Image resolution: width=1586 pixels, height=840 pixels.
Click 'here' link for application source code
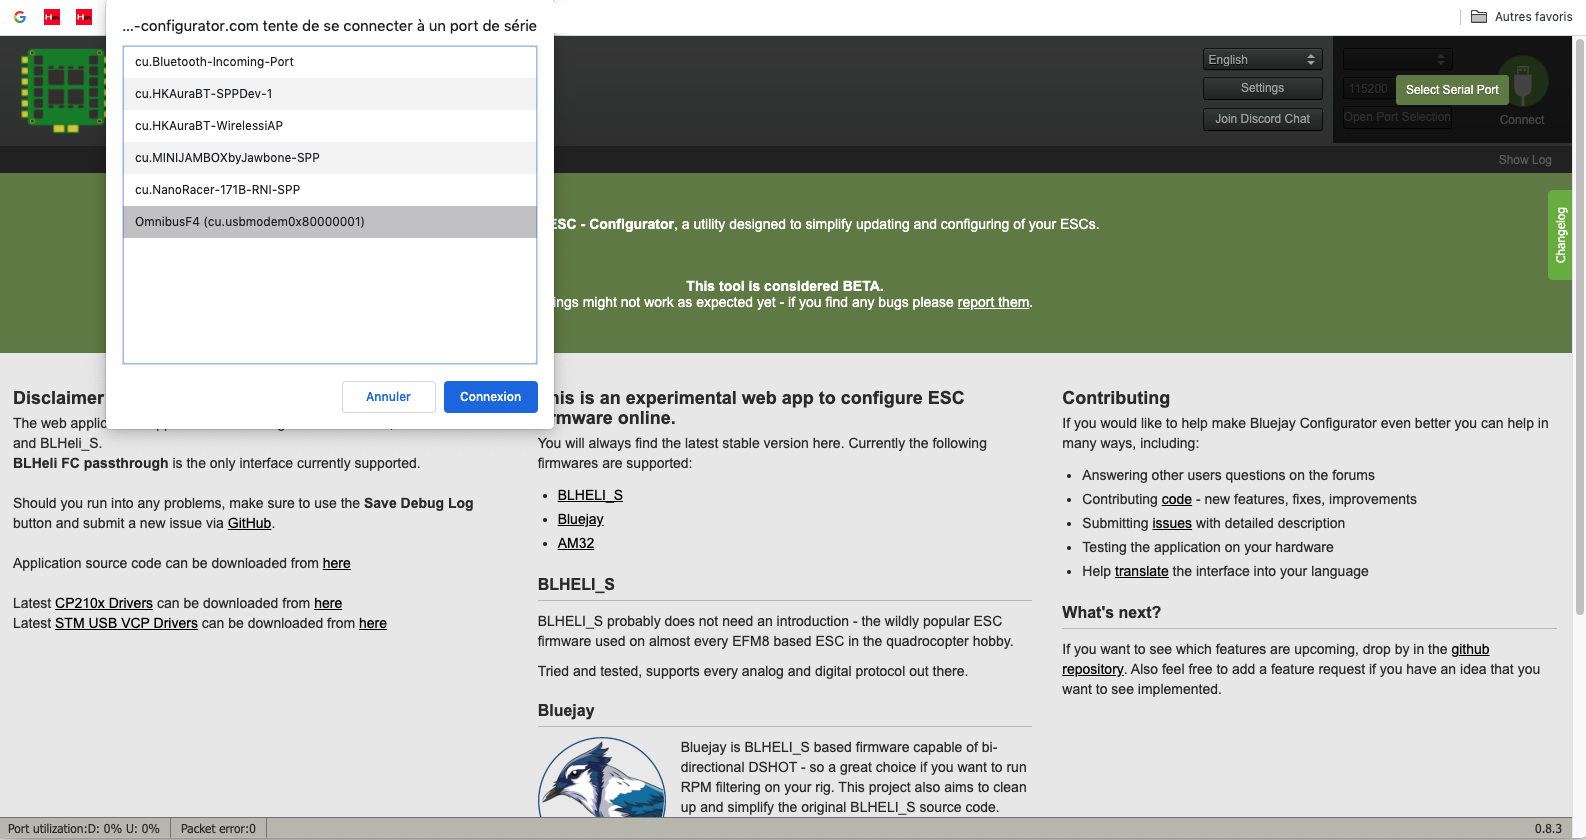click(337, 563)
